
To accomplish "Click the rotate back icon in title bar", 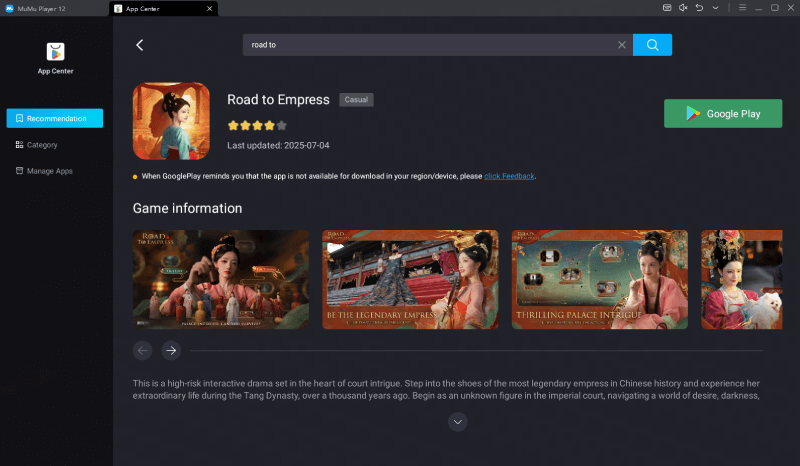I will [699, 8].
